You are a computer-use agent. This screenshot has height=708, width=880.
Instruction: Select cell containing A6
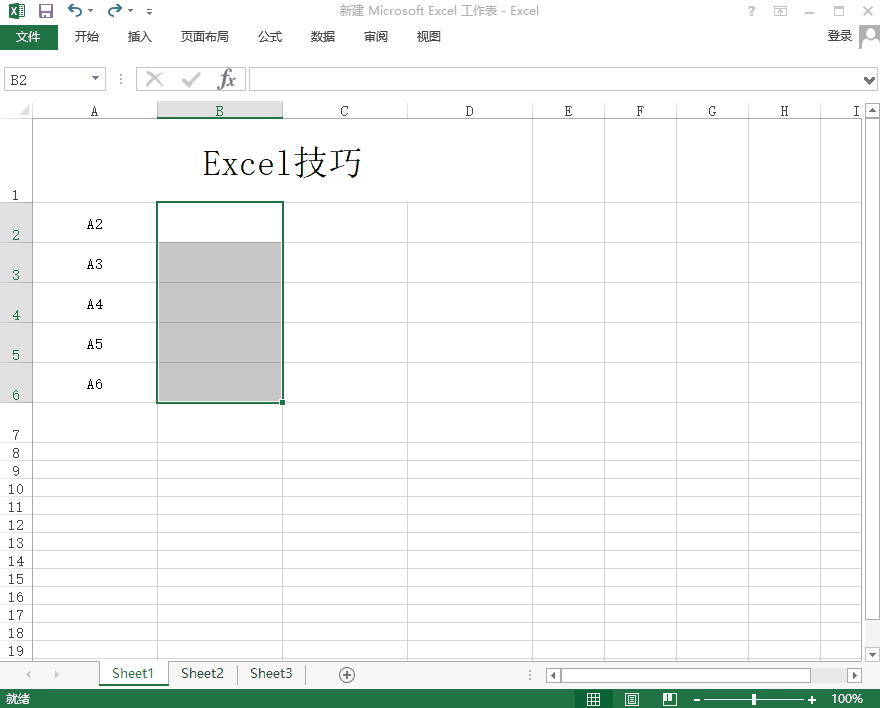[95, 383]
